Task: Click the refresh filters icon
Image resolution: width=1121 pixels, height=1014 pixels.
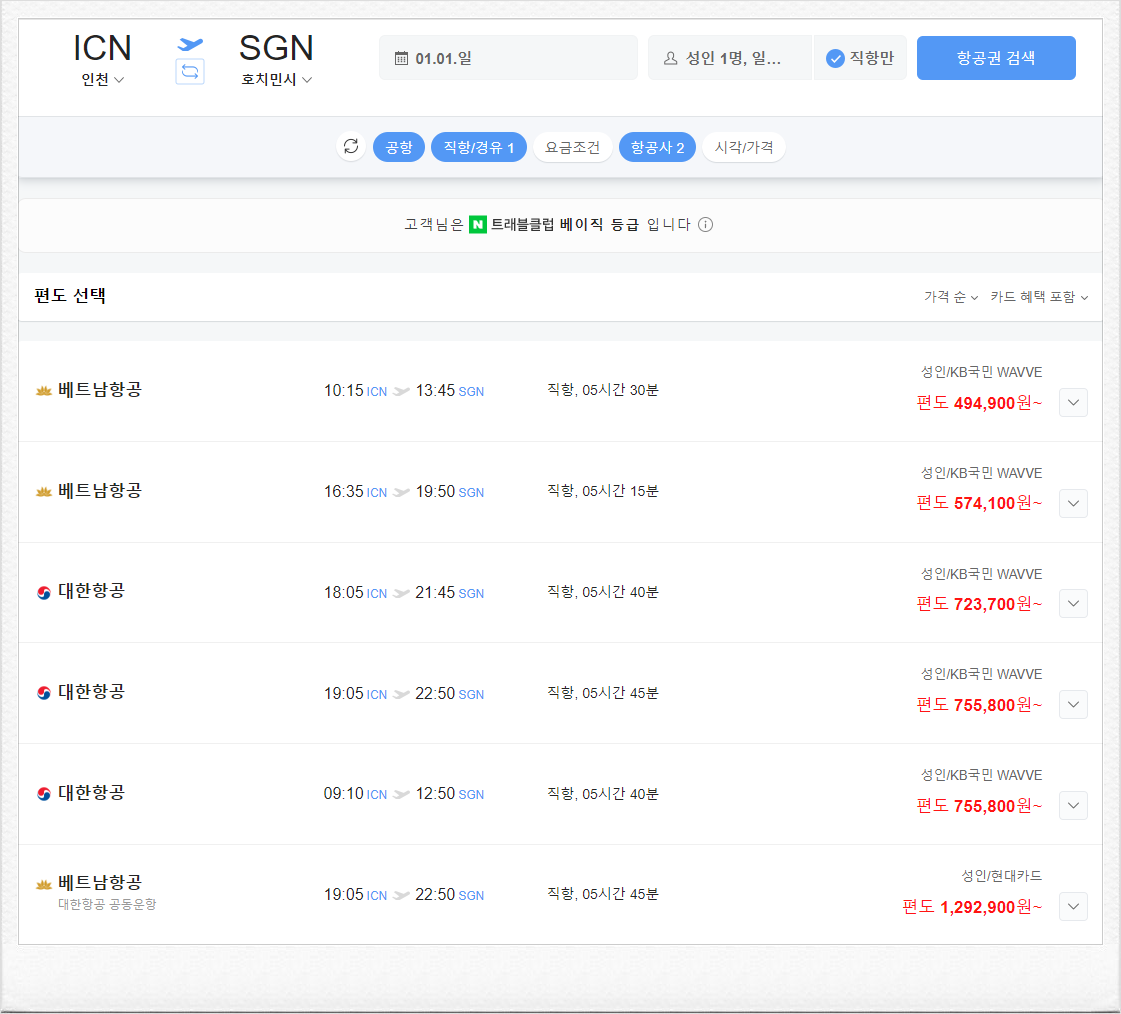Action: pos(351,147)
